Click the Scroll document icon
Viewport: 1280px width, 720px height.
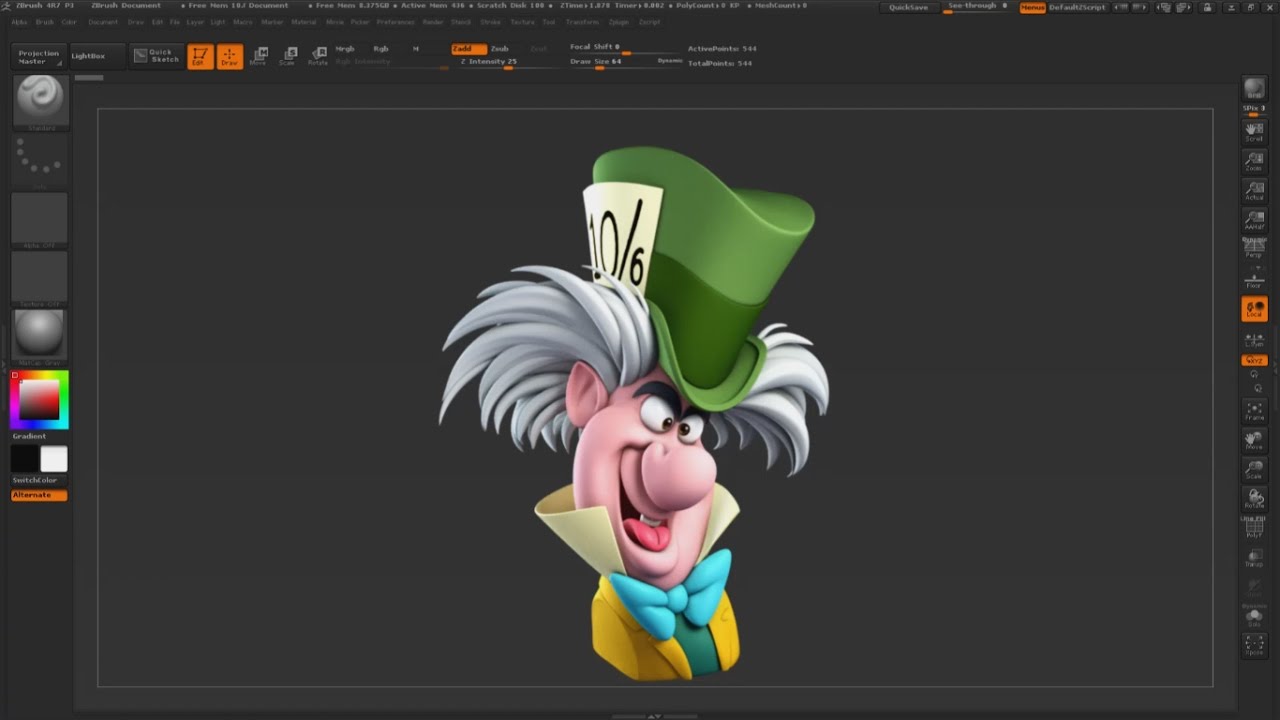tap(1254, 131)
